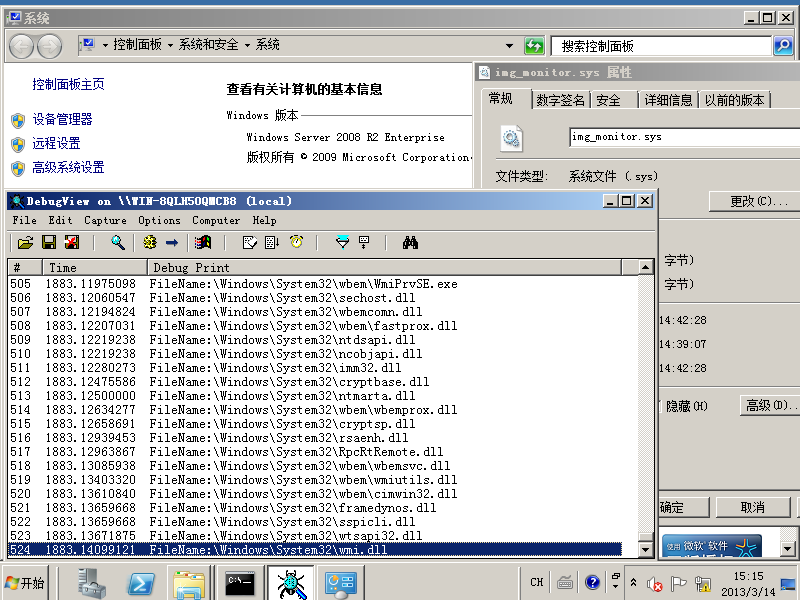Viewport: 800px width, 600px height.
Task: Click the Open log file icon in DebugView
Action: point(25,242)
